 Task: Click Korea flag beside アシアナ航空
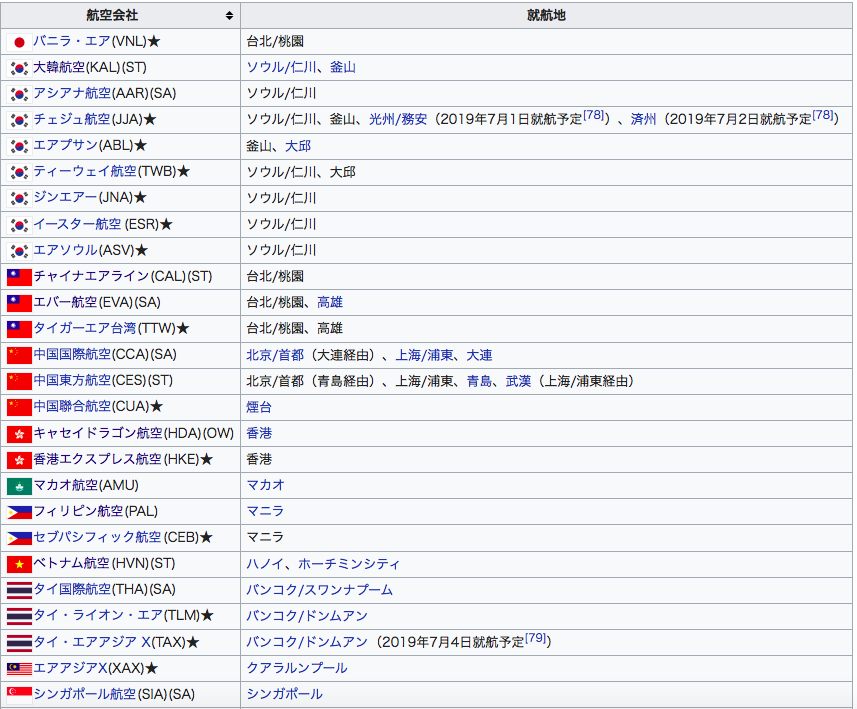pyautogui.click(x=19, y=94)
